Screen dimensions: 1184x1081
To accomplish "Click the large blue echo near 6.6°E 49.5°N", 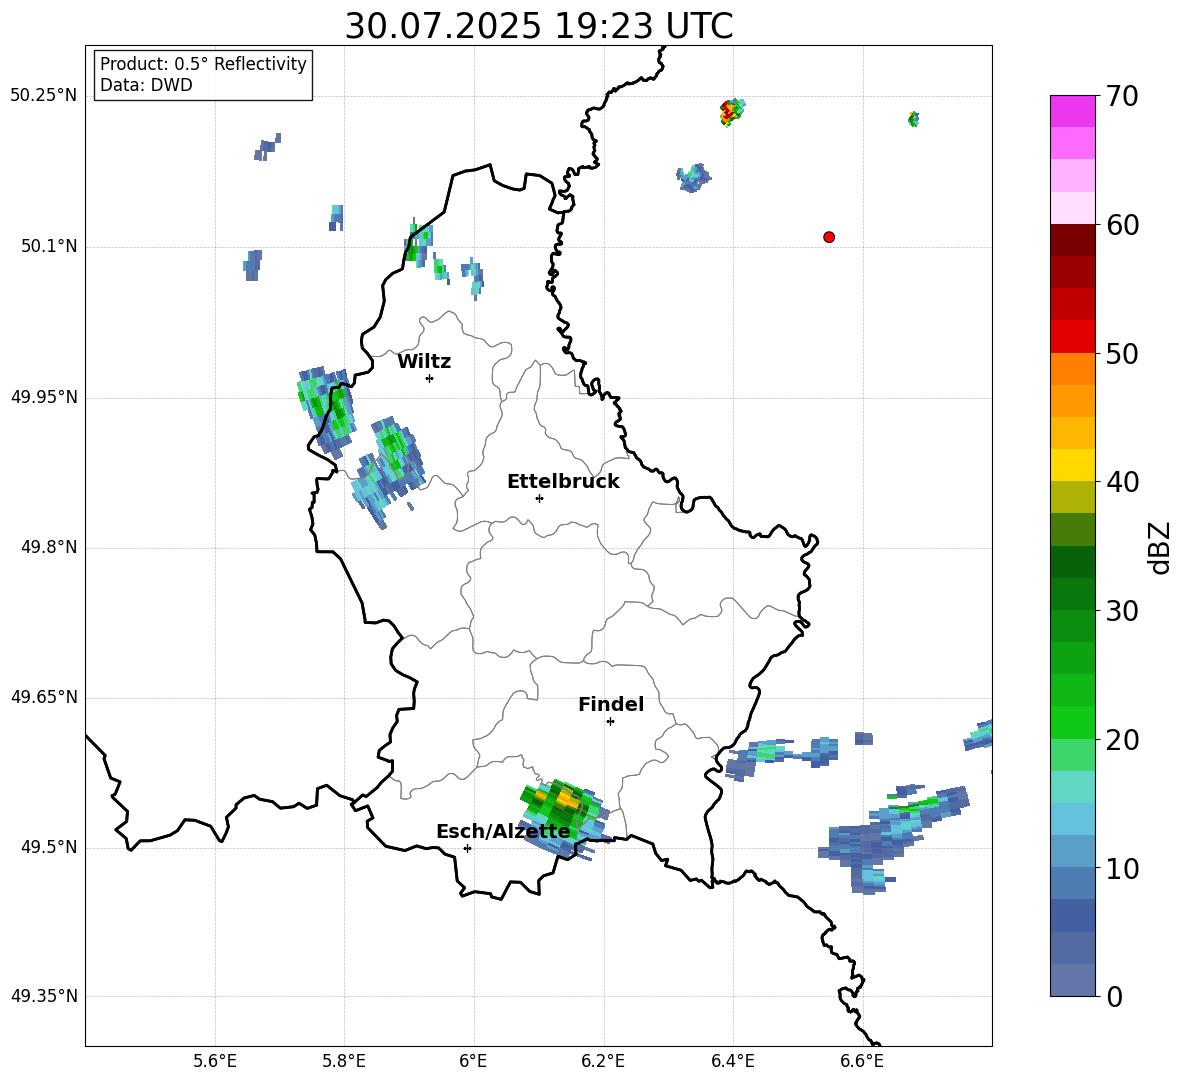I will coord(893,838).
